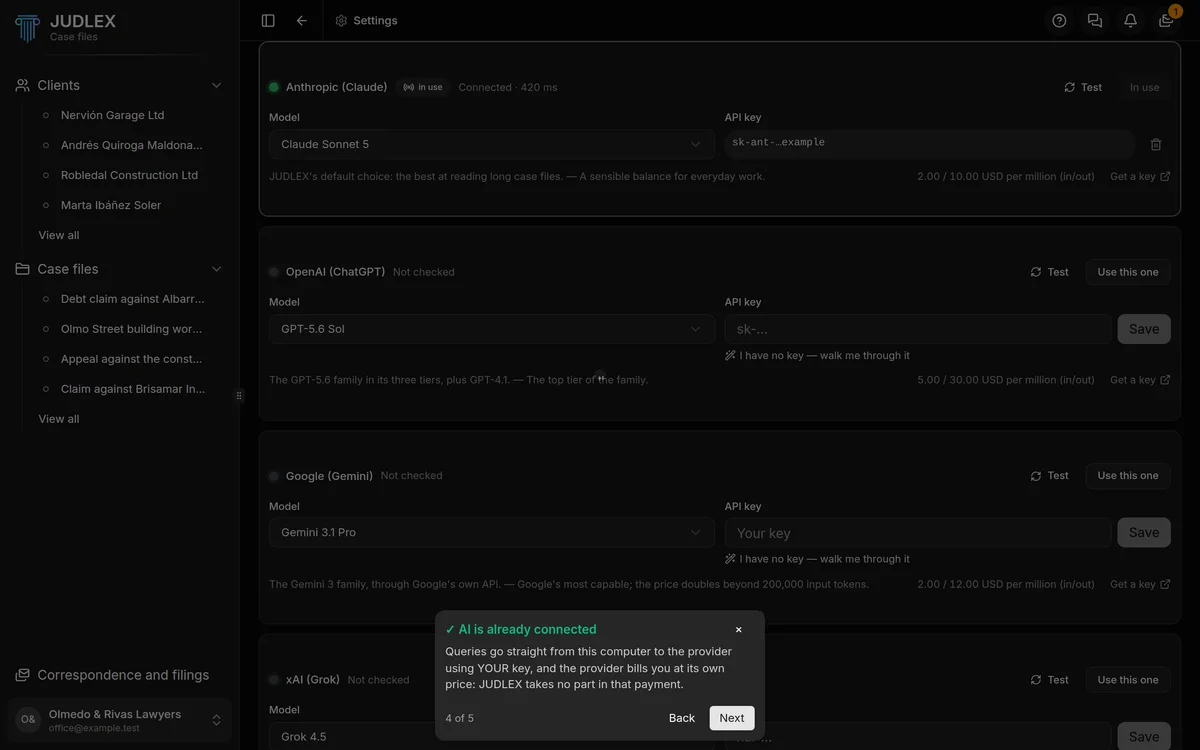The width and height of the screenshot is (1200, 750).
Task: Open Get a key link for Anthropic
Action: [1140, 176]
